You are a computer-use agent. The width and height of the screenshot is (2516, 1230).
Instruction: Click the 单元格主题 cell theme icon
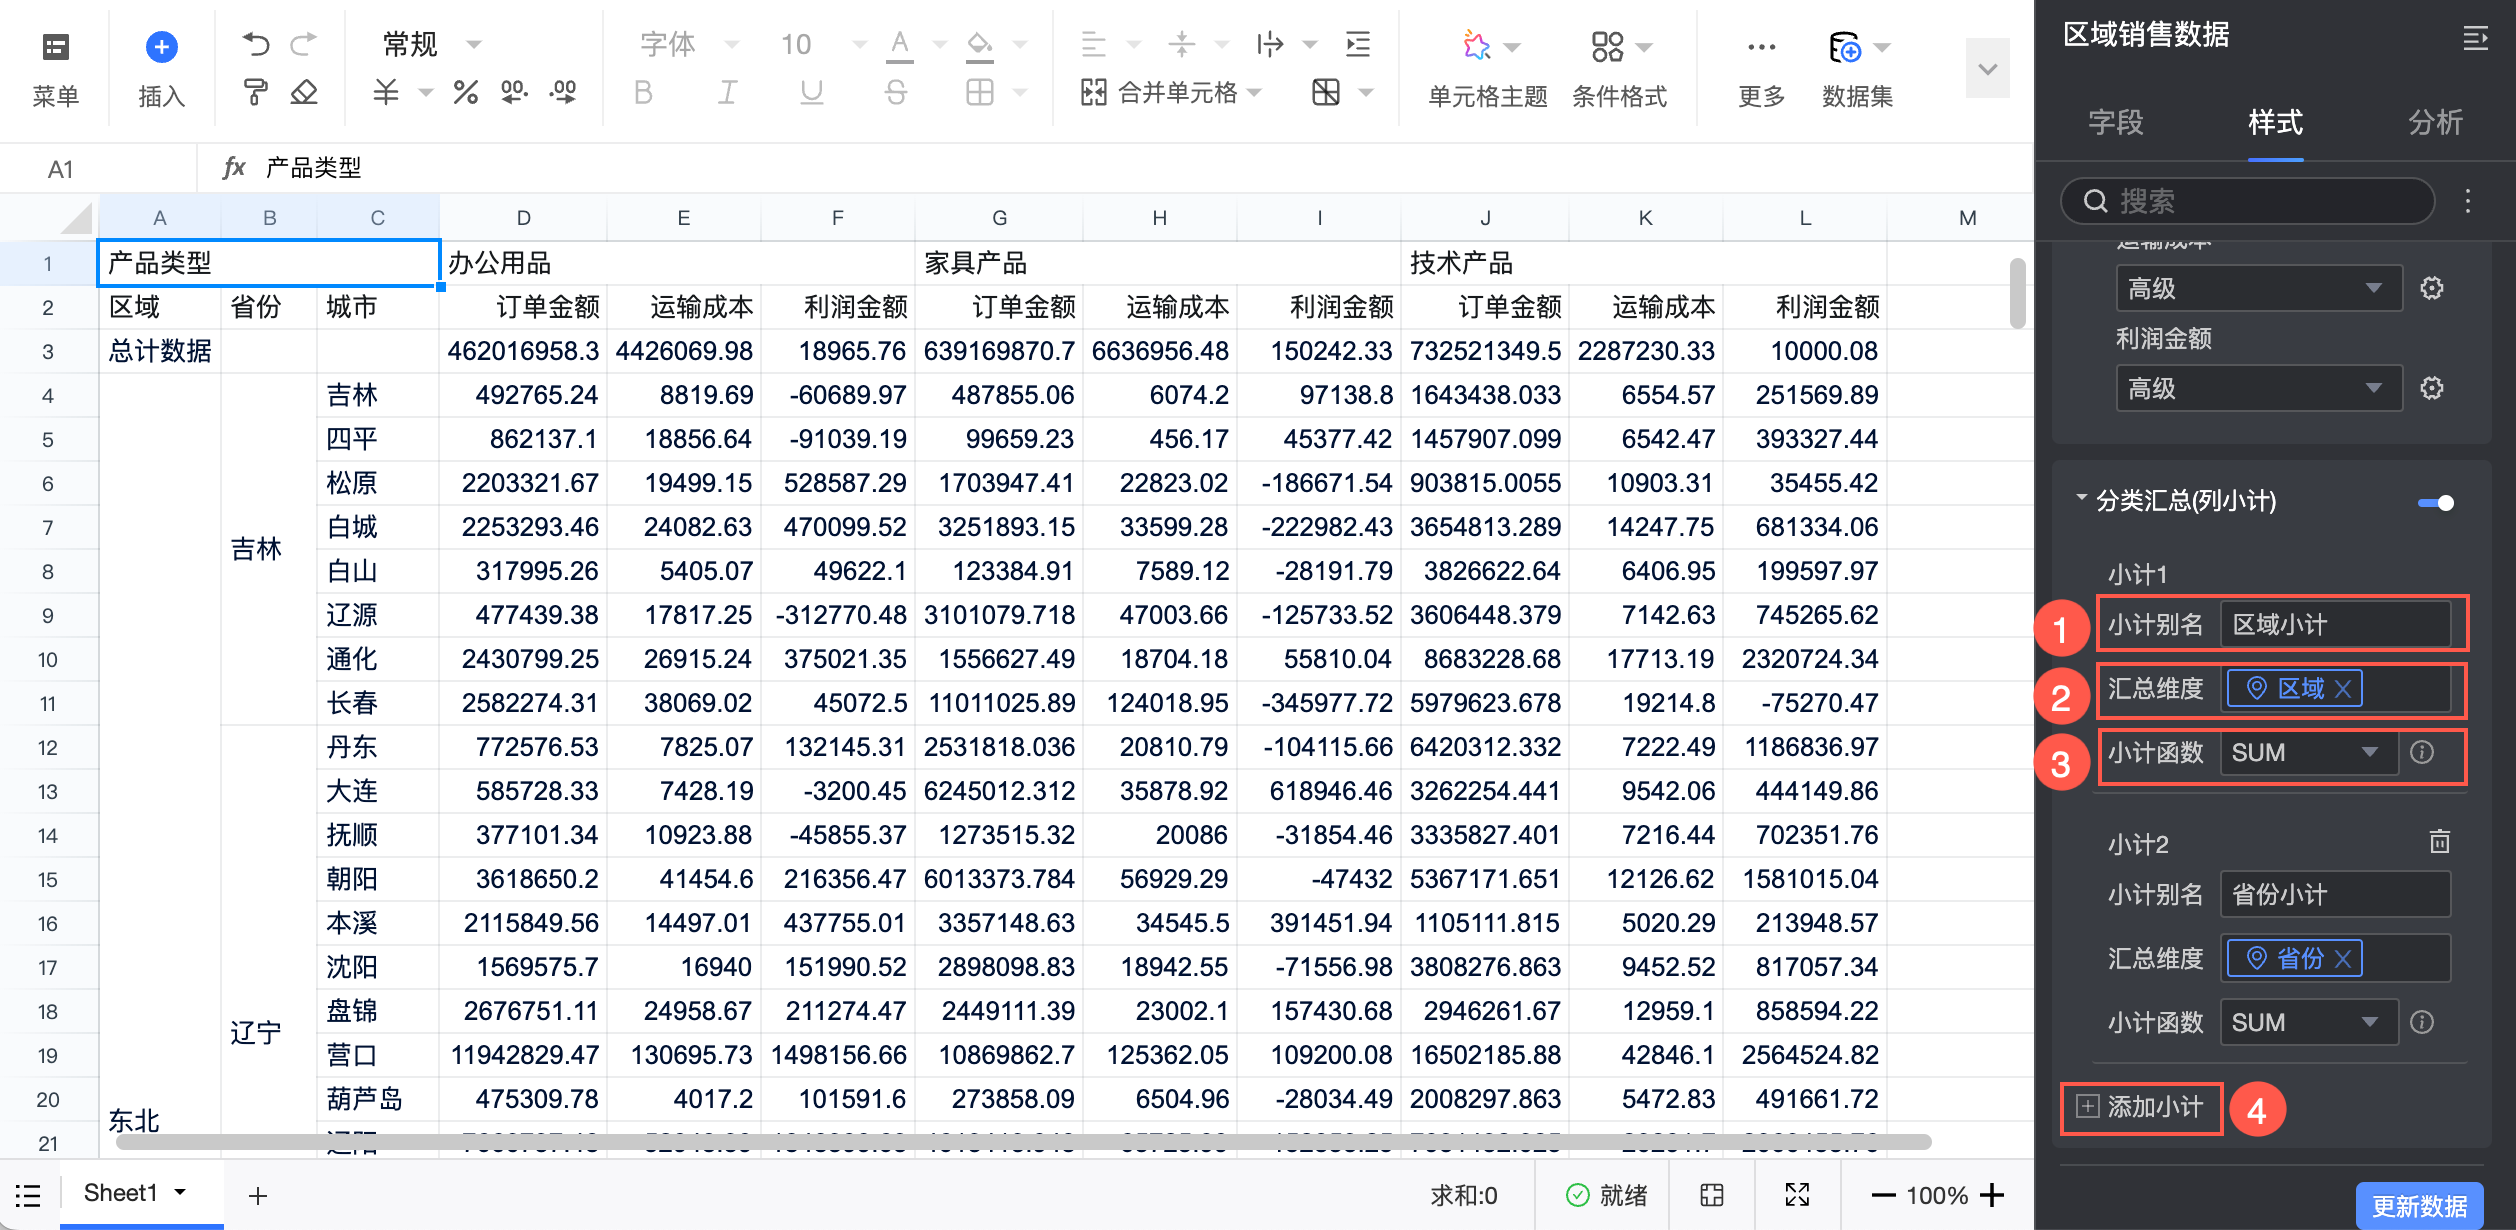[1476, 46]
